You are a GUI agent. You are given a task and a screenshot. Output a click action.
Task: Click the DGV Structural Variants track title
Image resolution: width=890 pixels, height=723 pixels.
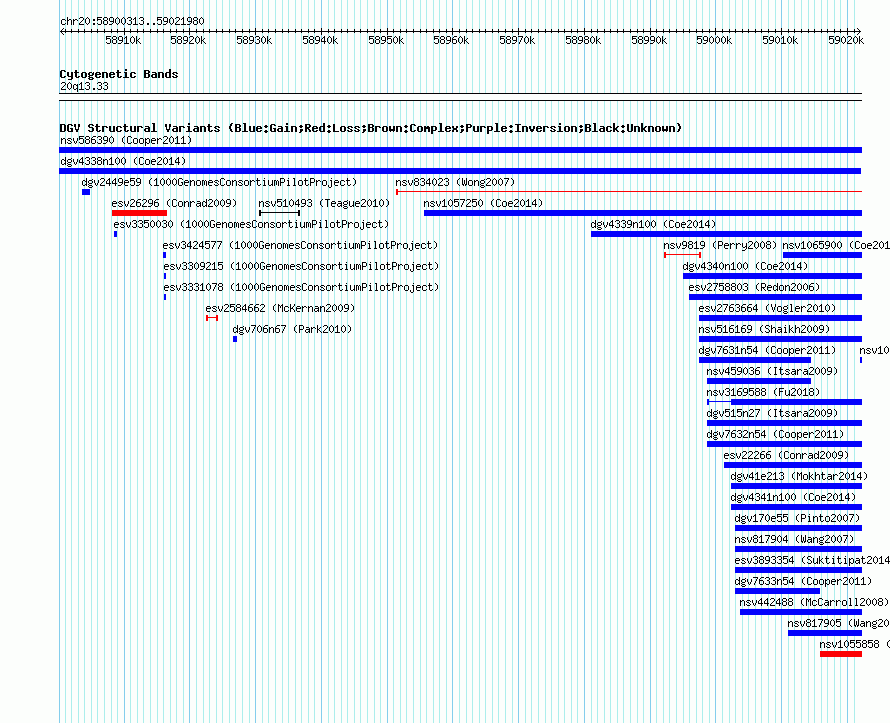[x=371, y=128]
